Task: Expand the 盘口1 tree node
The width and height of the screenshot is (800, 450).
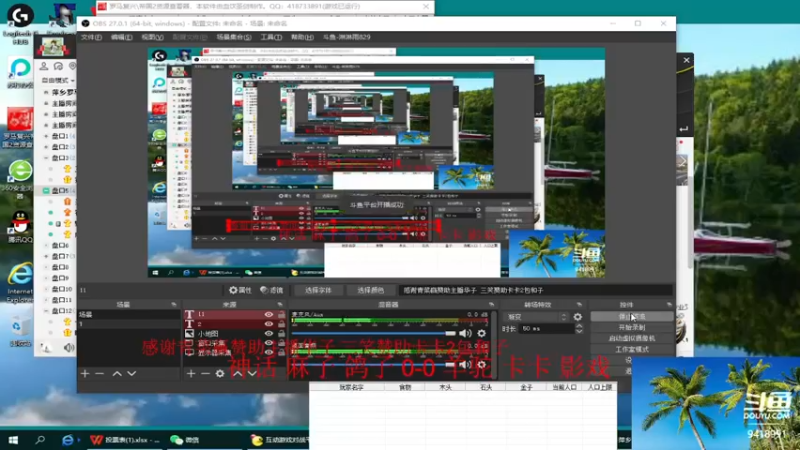Action: [46, 136]
